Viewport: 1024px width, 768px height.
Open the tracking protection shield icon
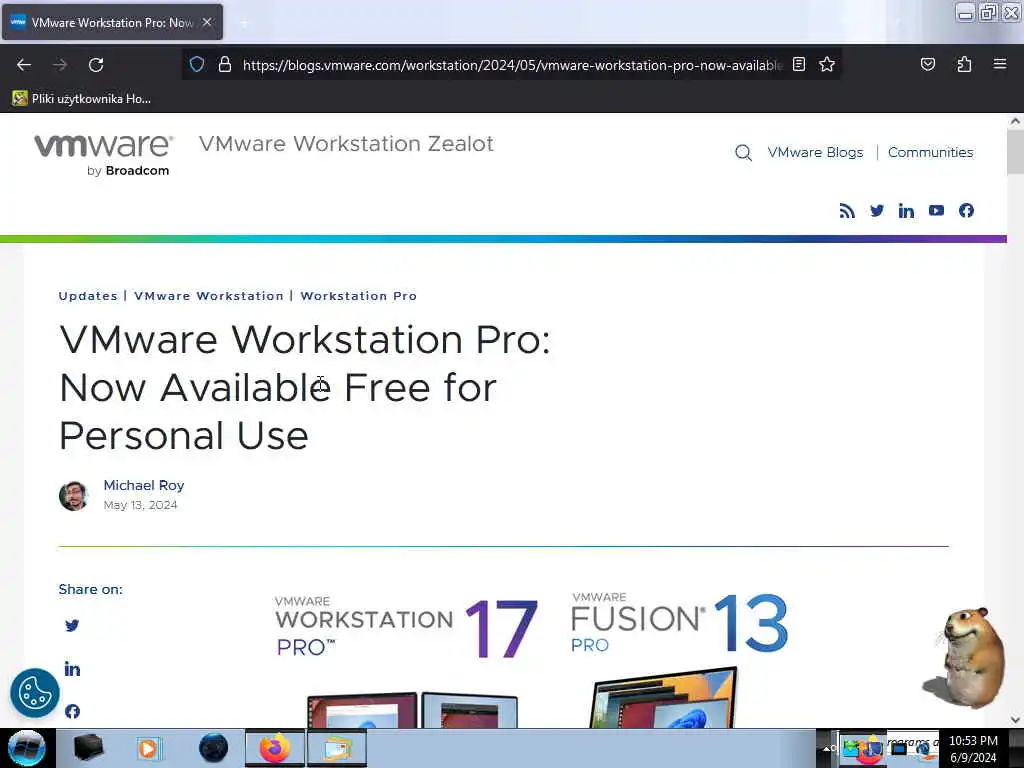[197, 64]
